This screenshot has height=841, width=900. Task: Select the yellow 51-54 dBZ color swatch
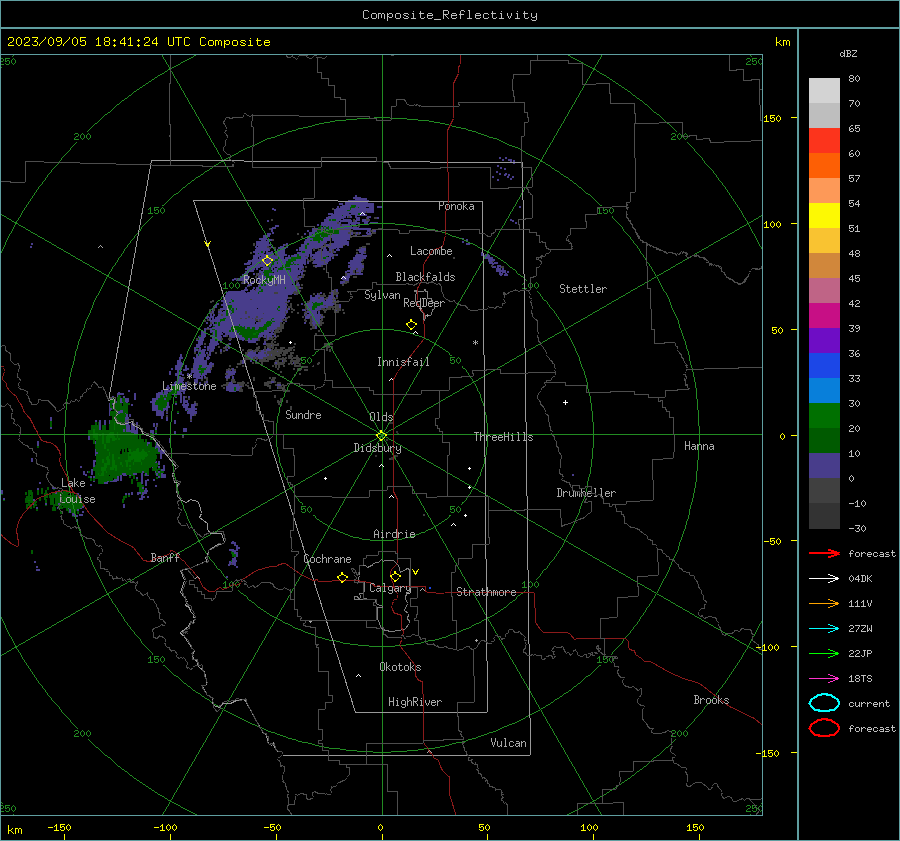click(824, 216)
